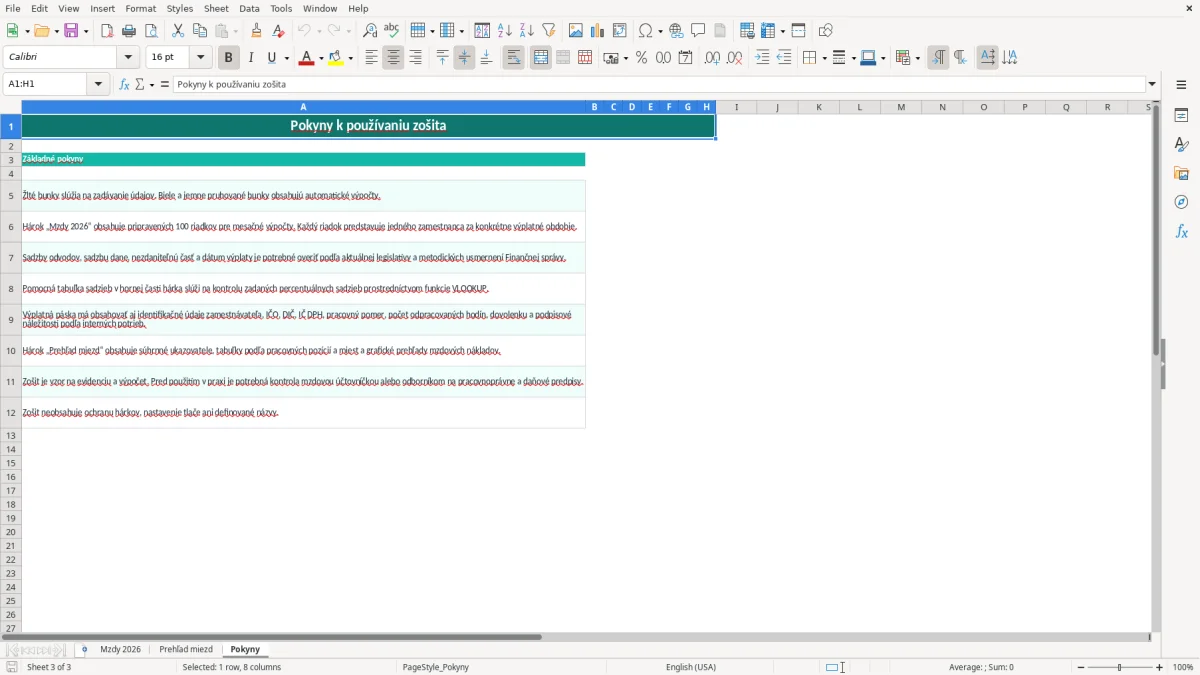The image size is (1200, 675).
Task: Toggle bold formatting
Action: coord(229,58)
